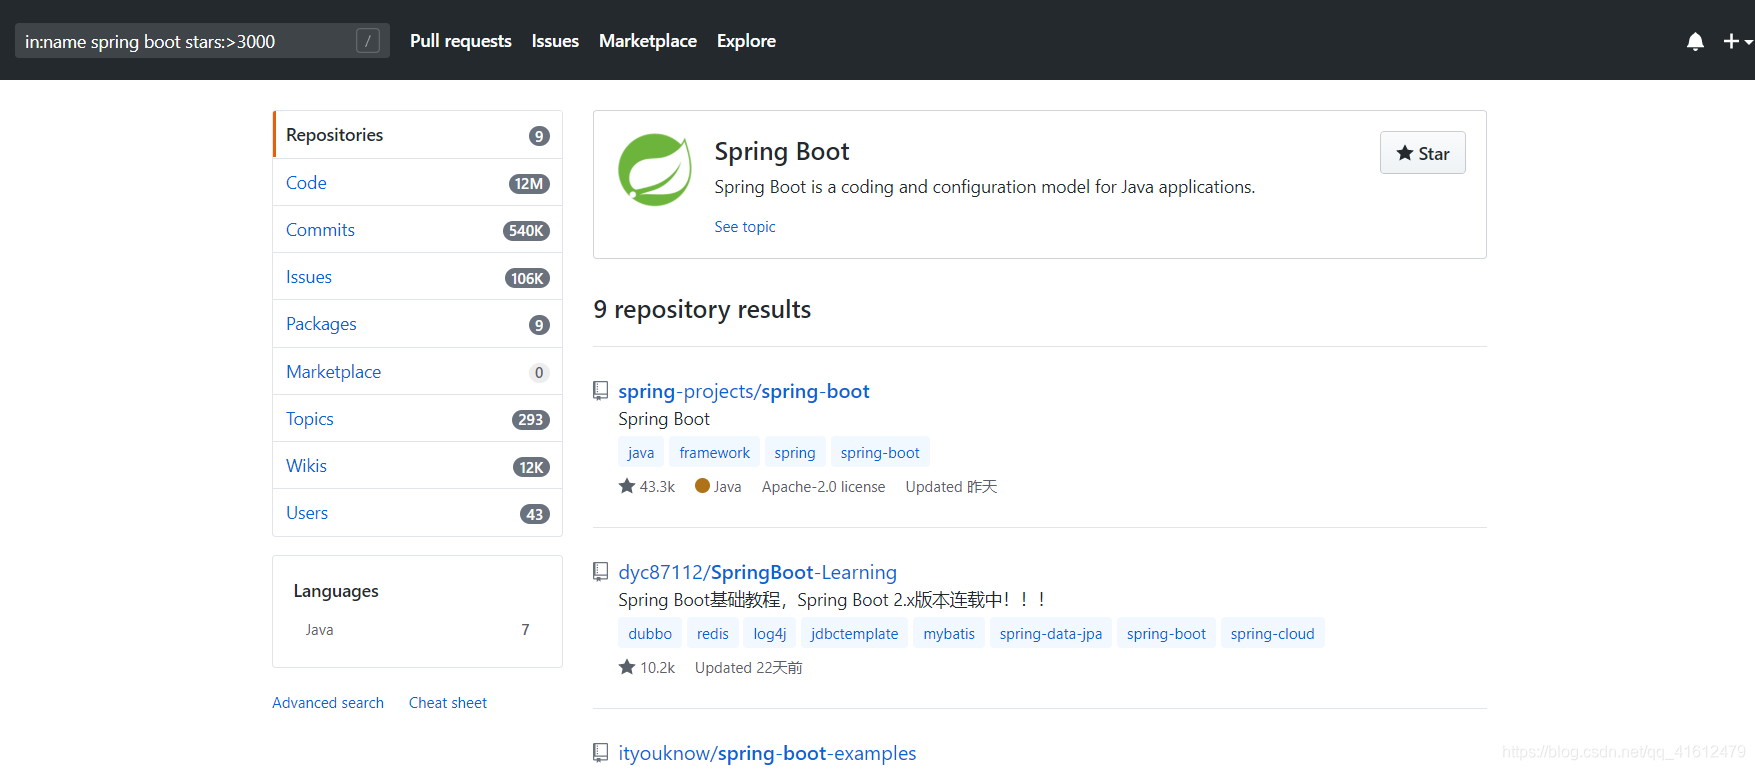Click the spring-cloud topic tag

(1273, 633)
